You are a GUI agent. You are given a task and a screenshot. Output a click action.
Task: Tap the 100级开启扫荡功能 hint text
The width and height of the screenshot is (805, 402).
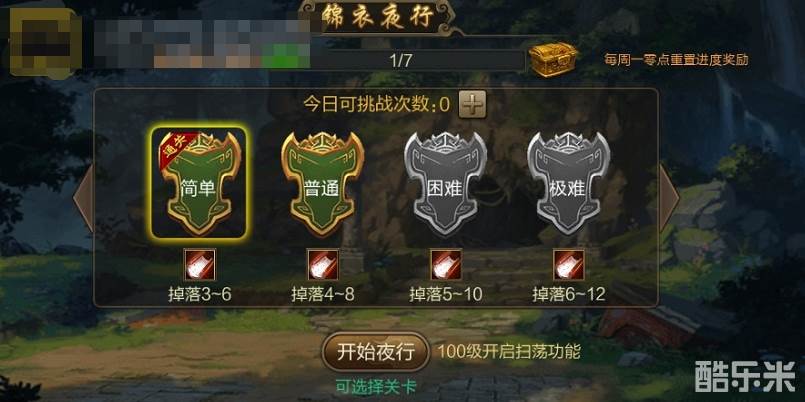[x=509, y=352]
